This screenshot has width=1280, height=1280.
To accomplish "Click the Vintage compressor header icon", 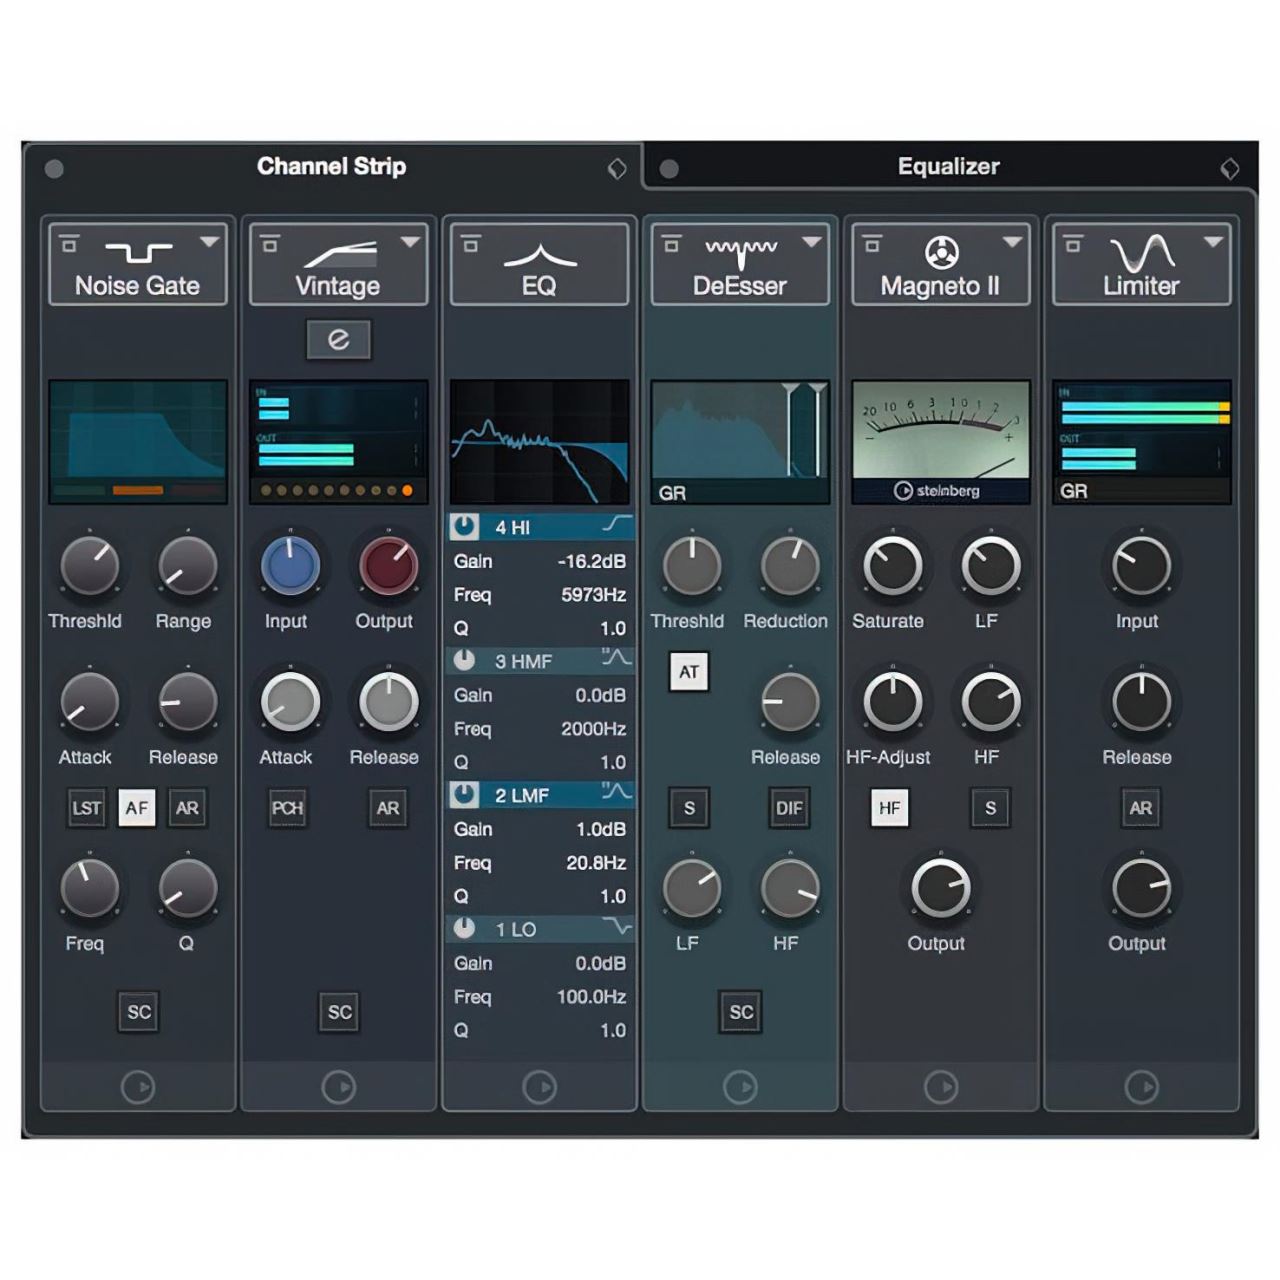I will tap(339, 253).
